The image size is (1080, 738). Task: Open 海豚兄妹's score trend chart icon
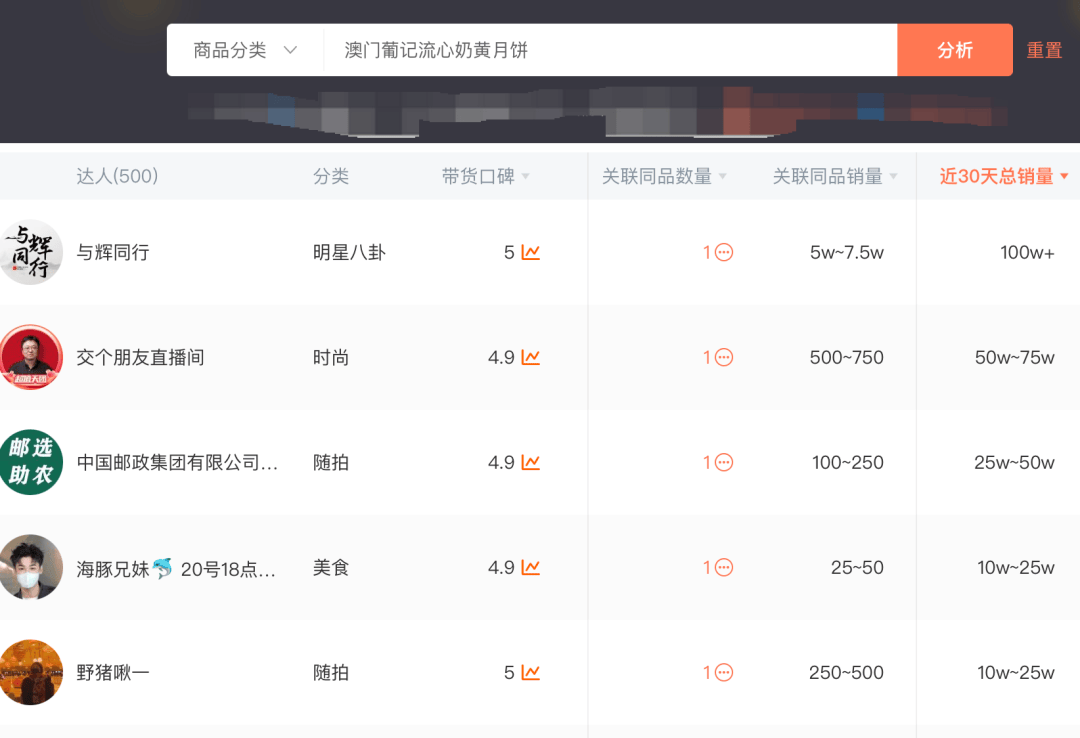coord(532,568)
